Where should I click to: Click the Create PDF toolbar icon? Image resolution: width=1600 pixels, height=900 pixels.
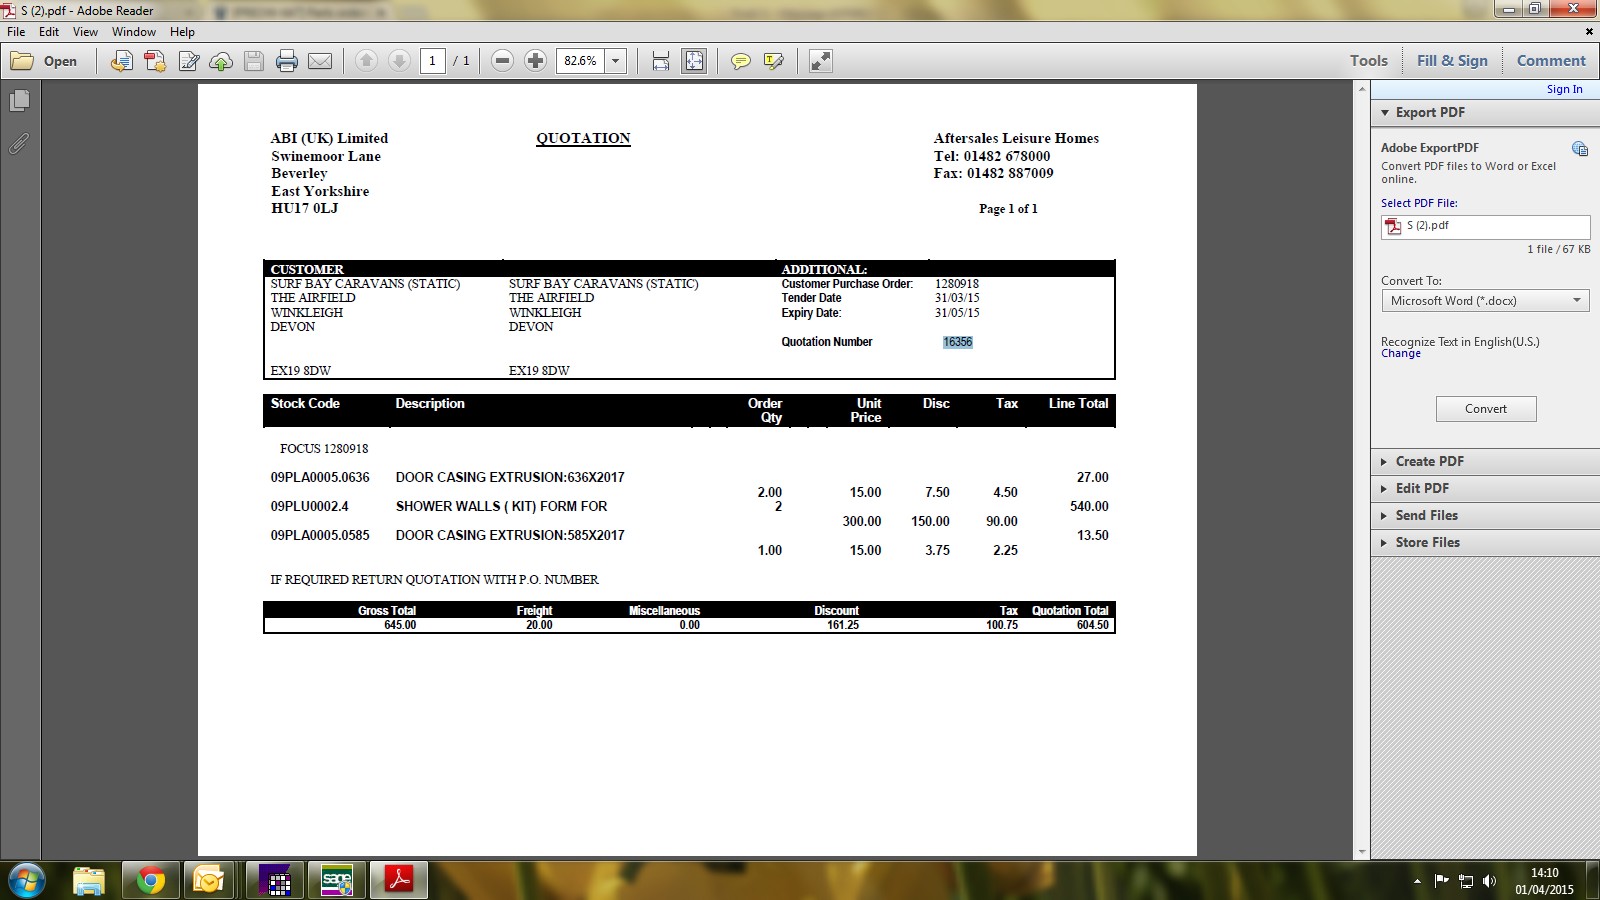[x=155, y=61]
